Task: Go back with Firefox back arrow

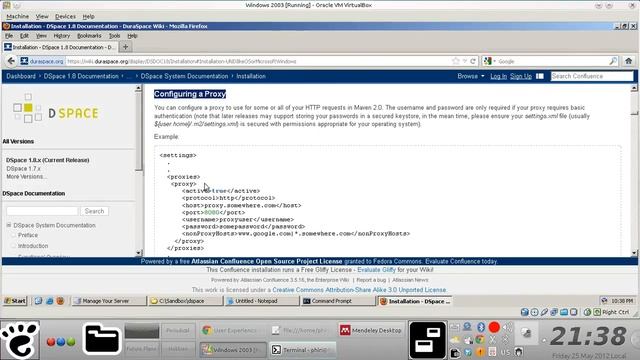Action: (x=11, y=61)
